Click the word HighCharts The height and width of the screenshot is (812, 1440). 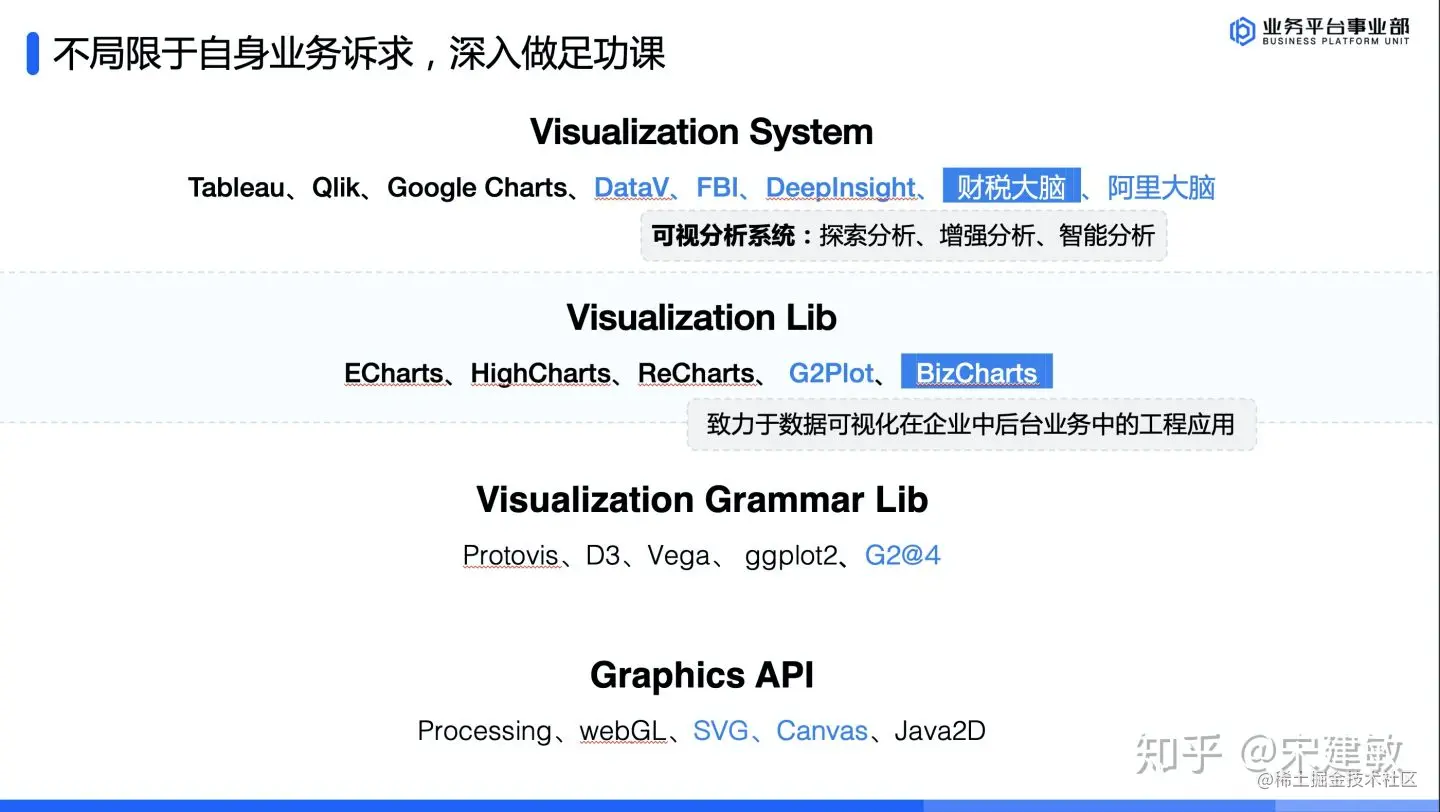(540, 373)
